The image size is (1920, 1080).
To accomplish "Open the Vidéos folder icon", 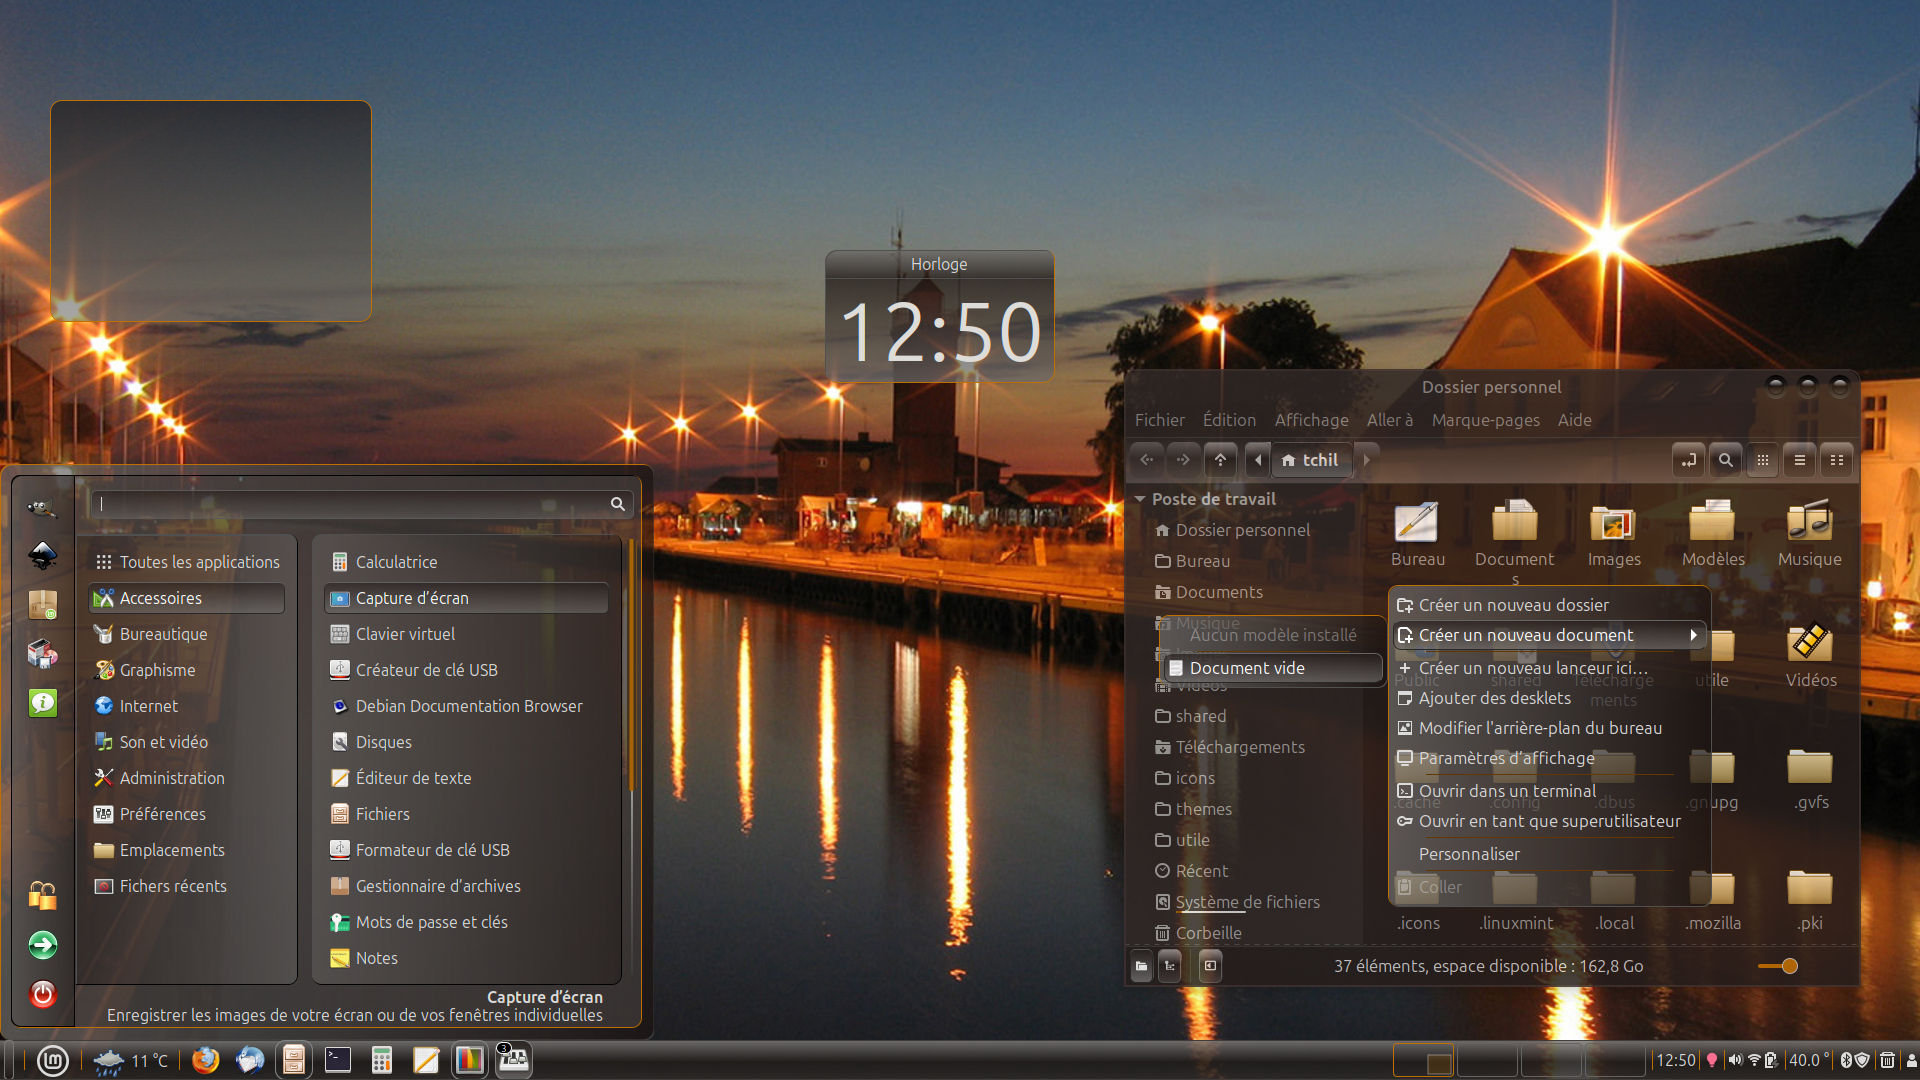I will 1810,655.
